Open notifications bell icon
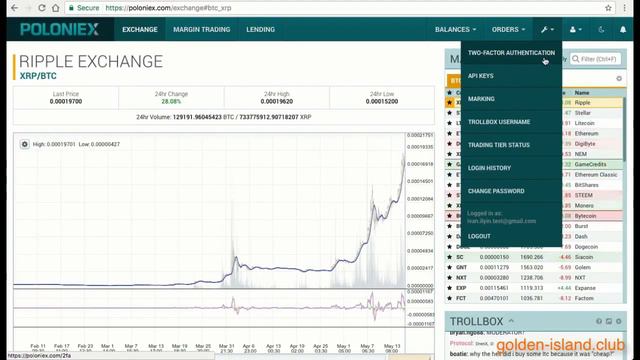Viewport: 640px width, 360px height. coord(623,29)
